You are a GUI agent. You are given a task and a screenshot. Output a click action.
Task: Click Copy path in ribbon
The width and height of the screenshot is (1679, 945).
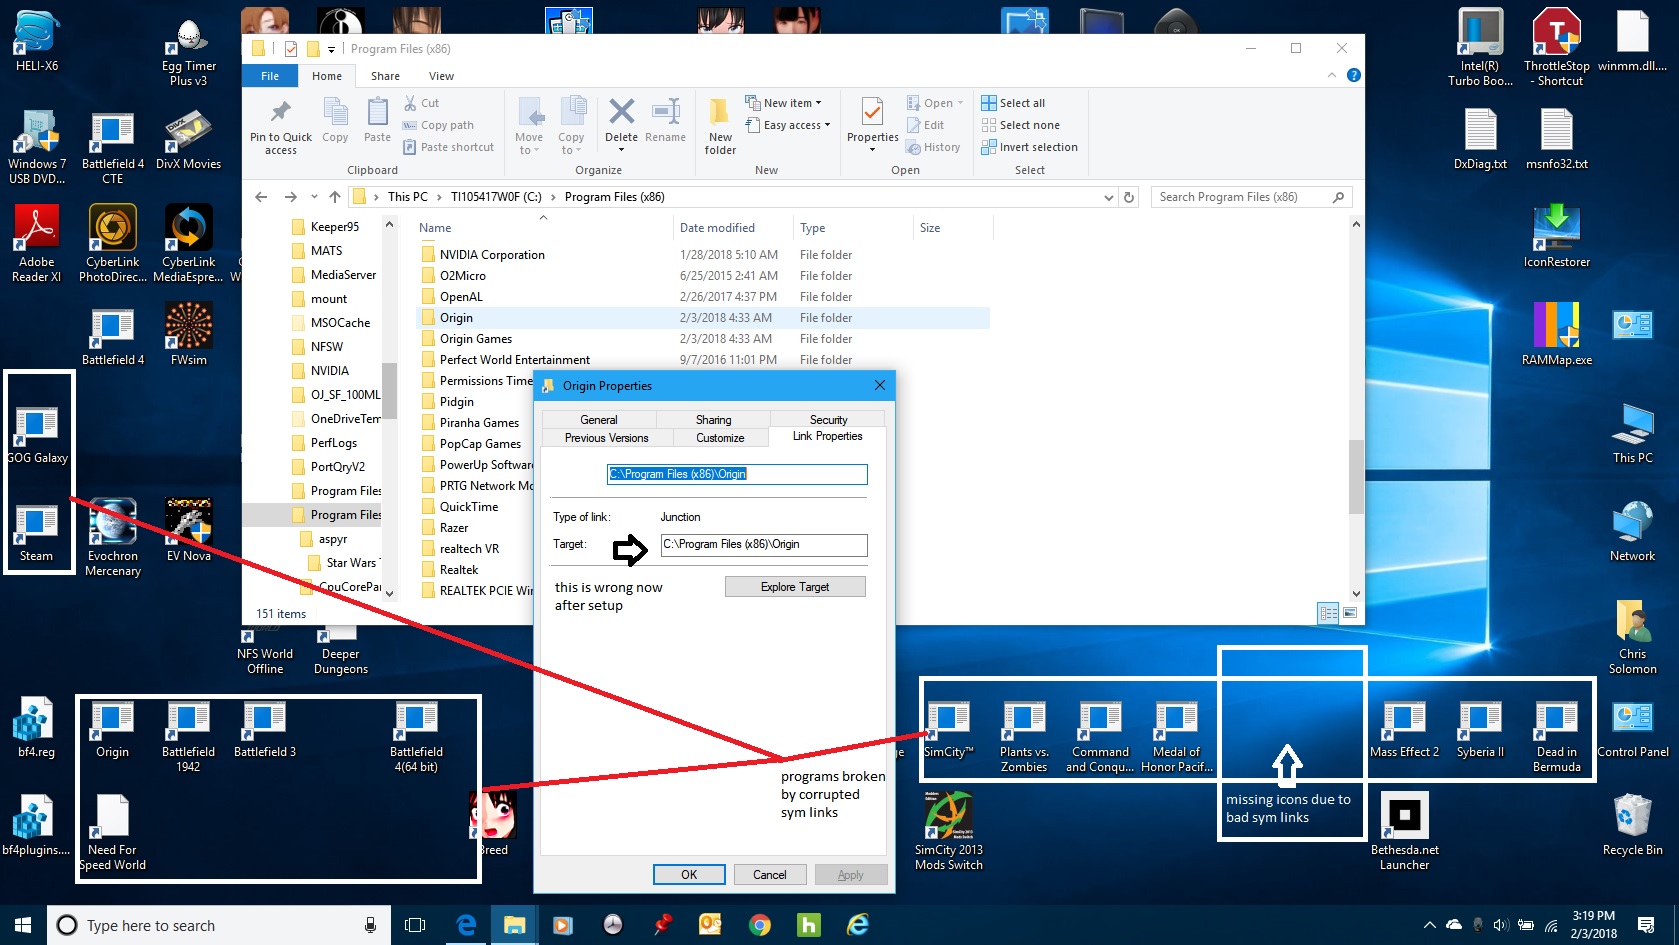[x=438, y=125]
